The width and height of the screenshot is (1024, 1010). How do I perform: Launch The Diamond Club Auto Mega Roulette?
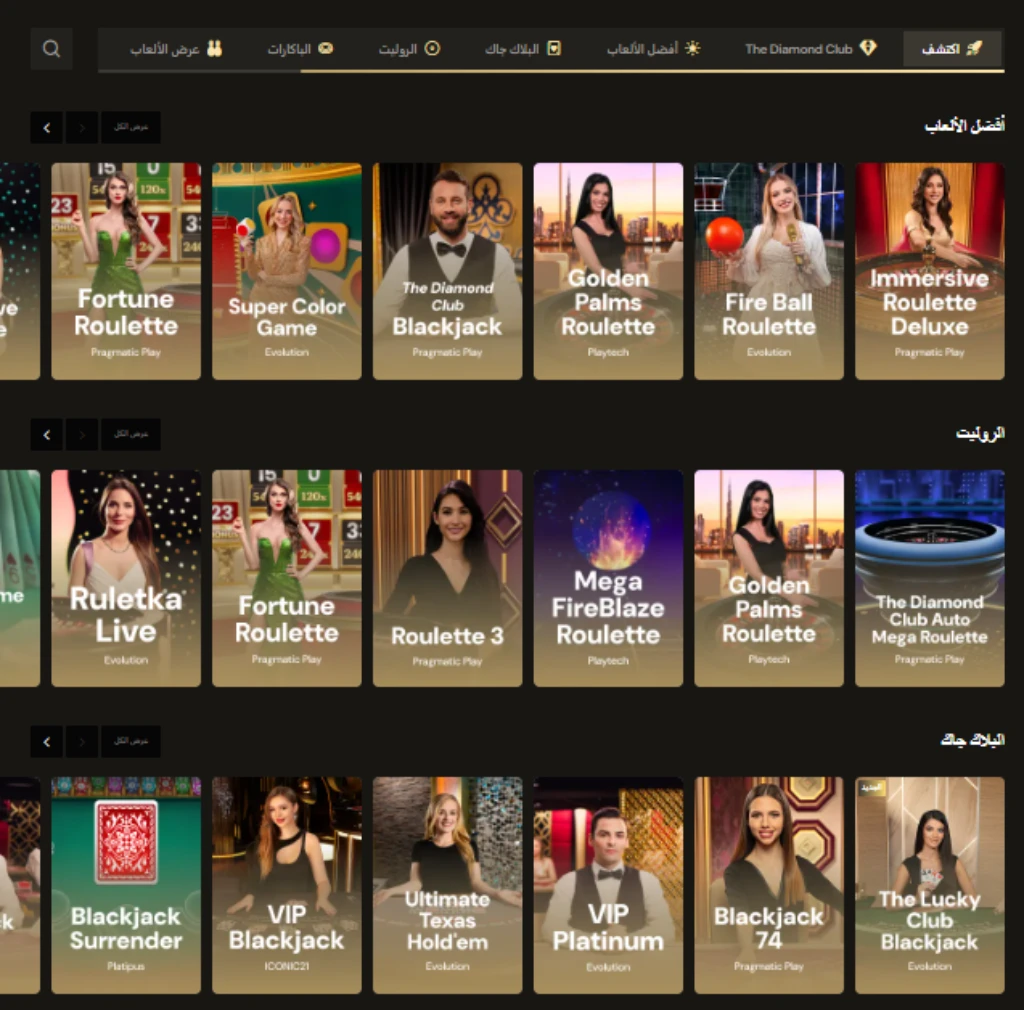(x=929, y=578)
